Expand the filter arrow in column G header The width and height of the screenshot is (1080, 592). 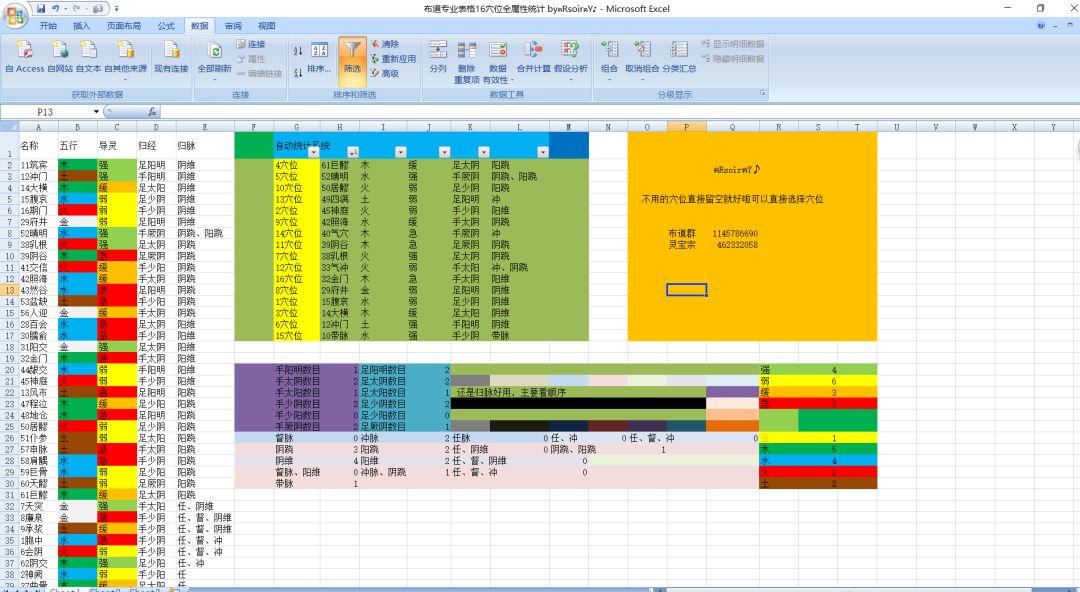coord(313,152)
